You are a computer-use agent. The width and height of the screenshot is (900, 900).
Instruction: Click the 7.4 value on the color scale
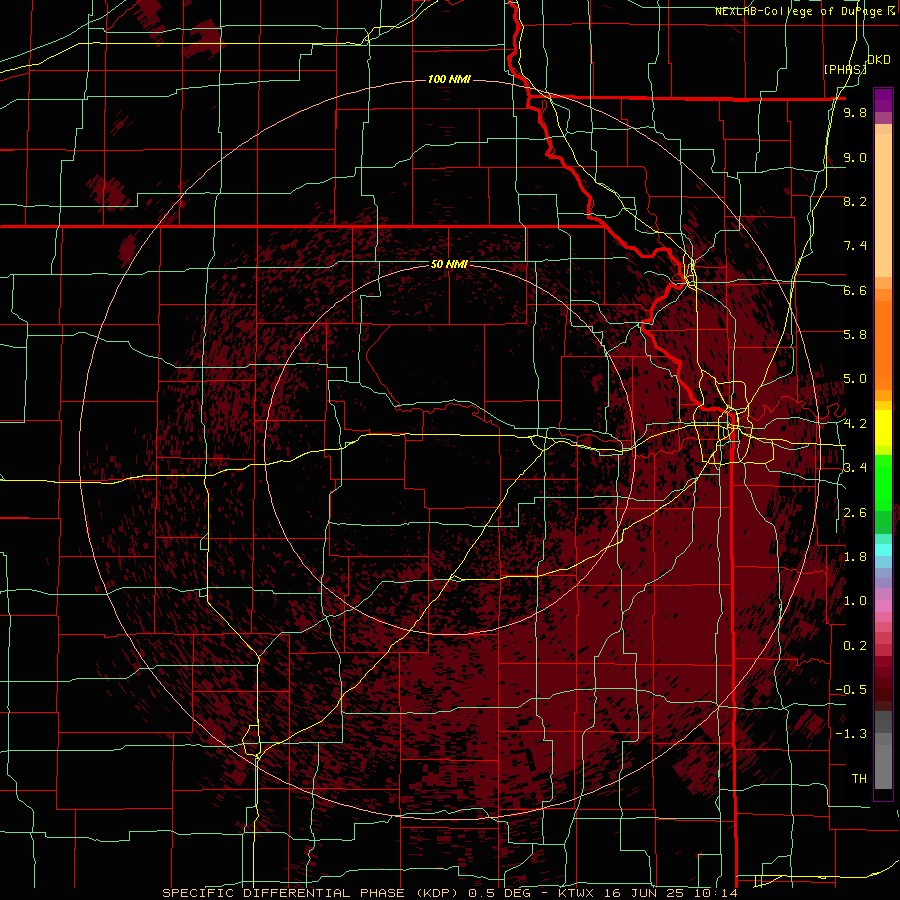click(x=855, y=246)
